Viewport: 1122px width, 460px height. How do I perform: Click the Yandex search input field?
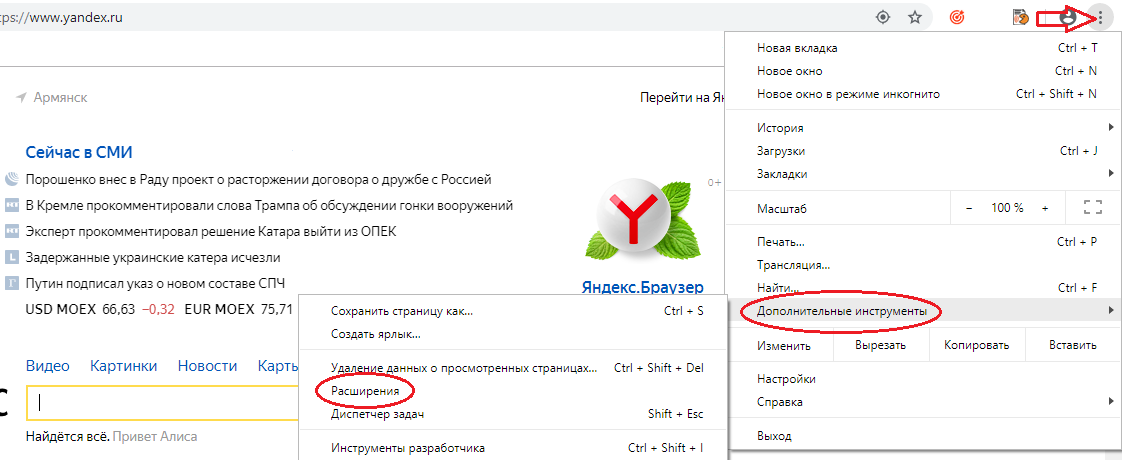tap(162, 403)
